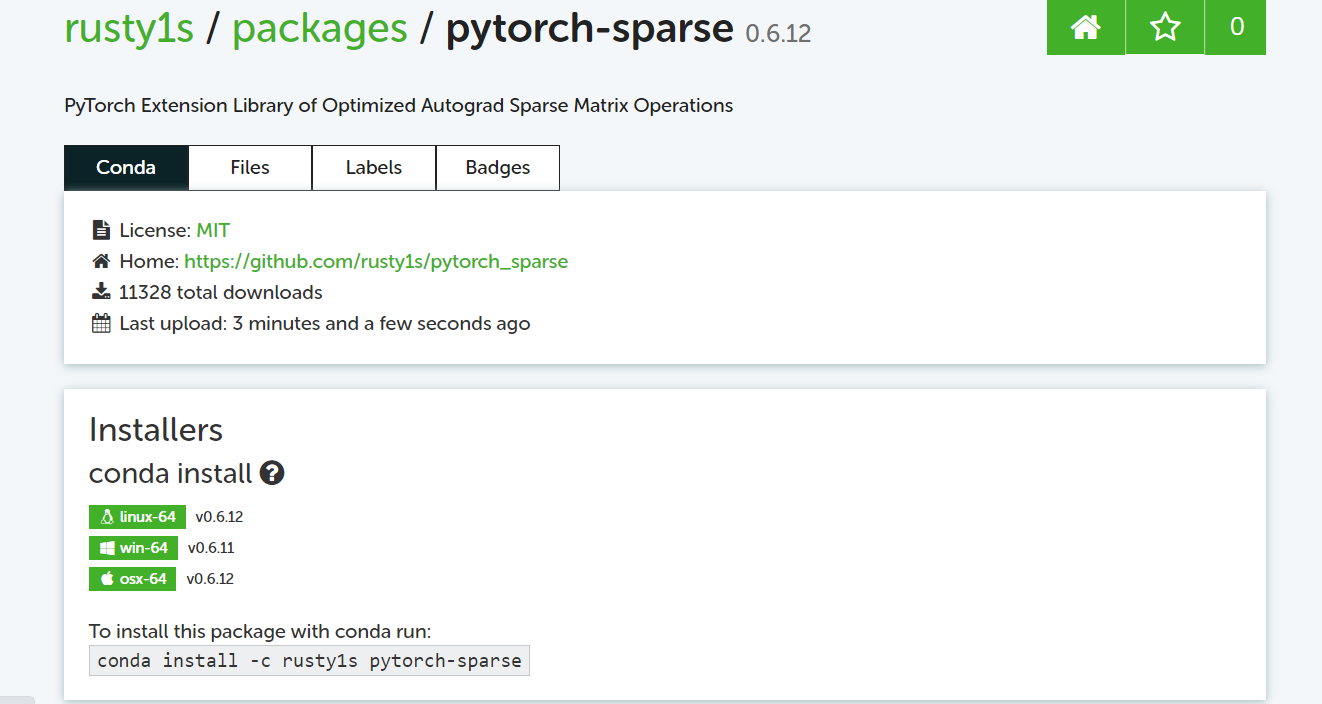Open the favorites count showing 0
1322x704 pixels.
[1236, 27]
